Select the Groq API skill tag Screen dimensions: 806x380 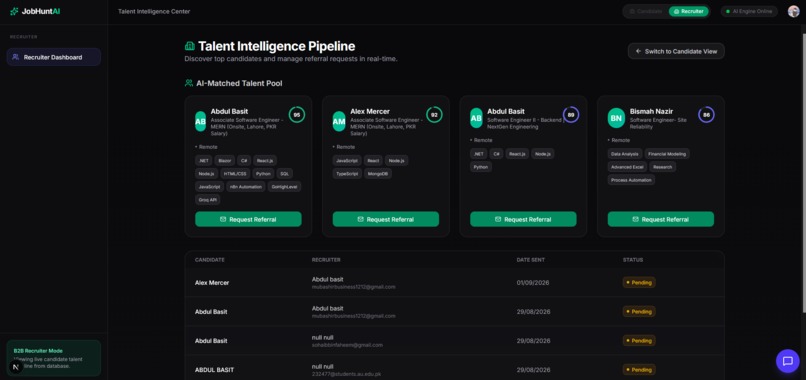click(208, 200)
